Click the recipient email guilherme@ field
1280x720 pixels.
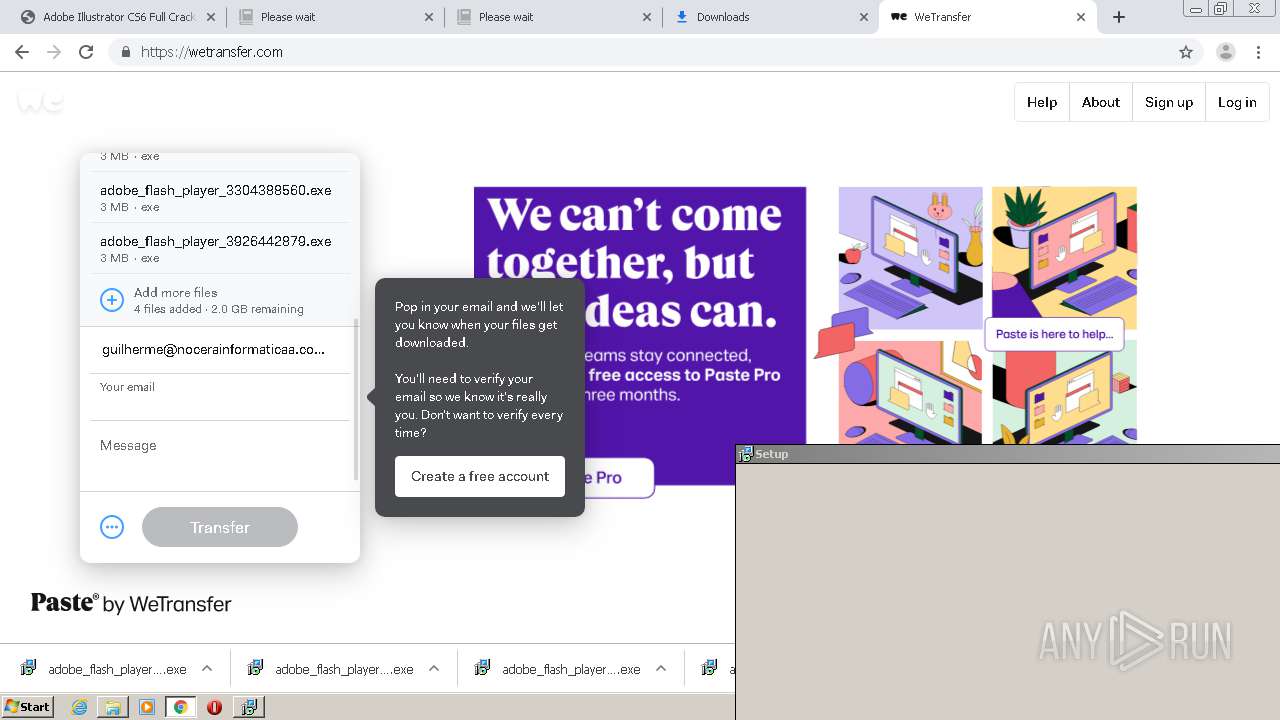coord(213,349)
